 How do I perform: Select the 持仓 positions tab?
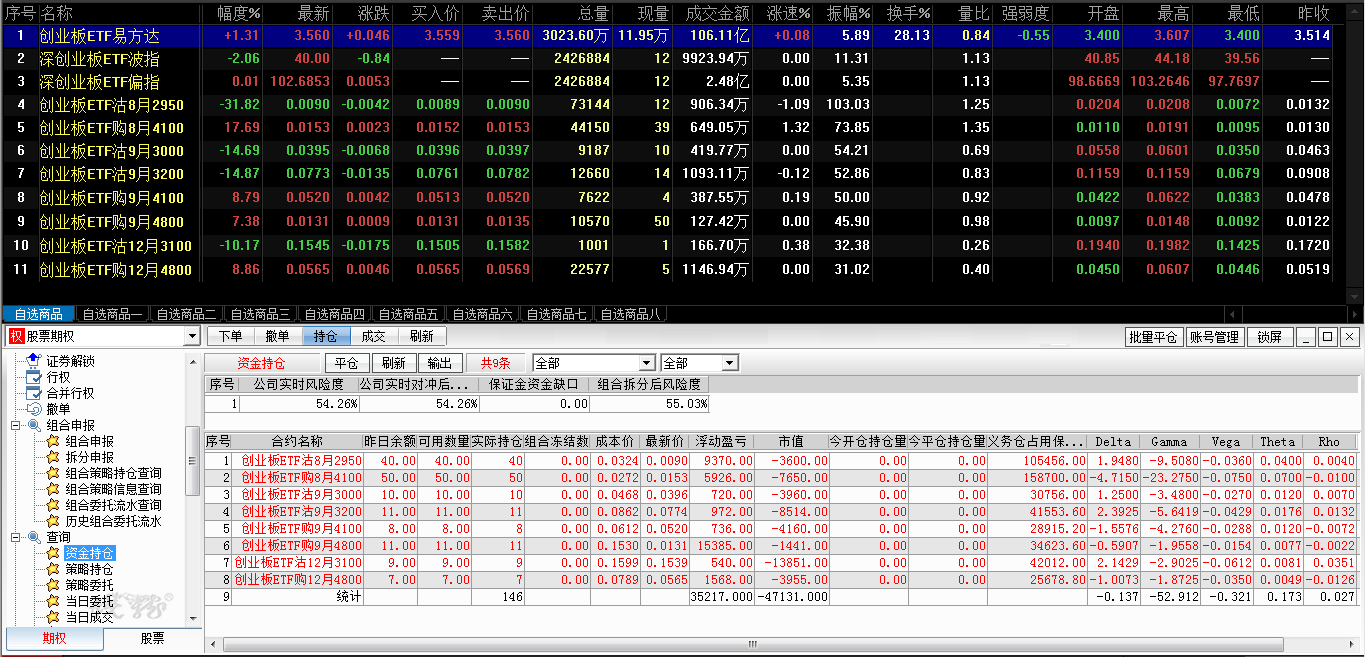pyautogui.click(x=326, y=337)
